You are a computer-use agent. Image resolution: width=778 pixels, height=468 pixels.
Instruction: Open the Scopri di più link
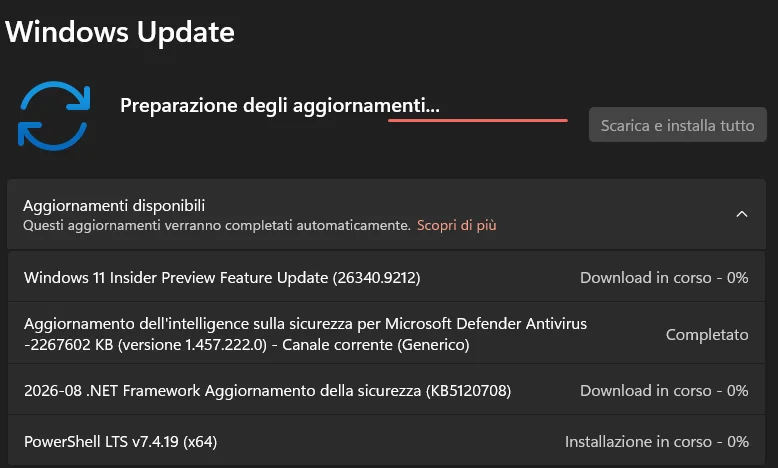click(x=456, y=225)
